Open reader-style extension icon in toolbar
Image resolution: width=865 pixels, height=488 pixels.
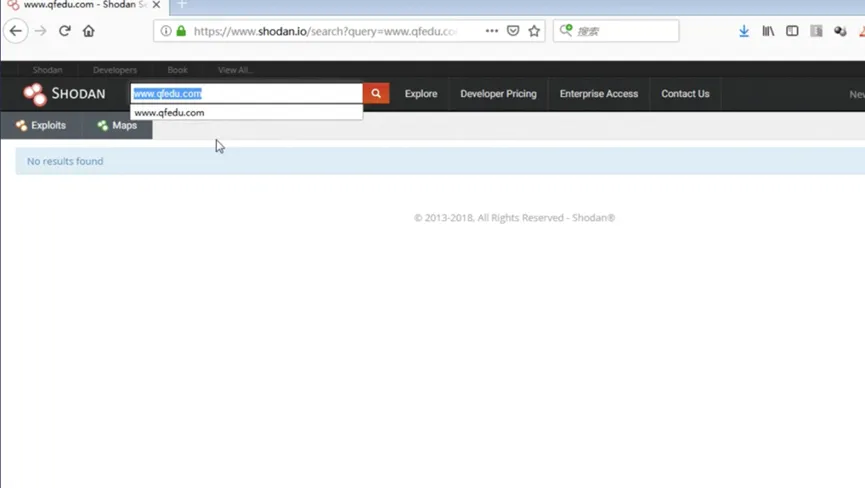click(816, 31)
